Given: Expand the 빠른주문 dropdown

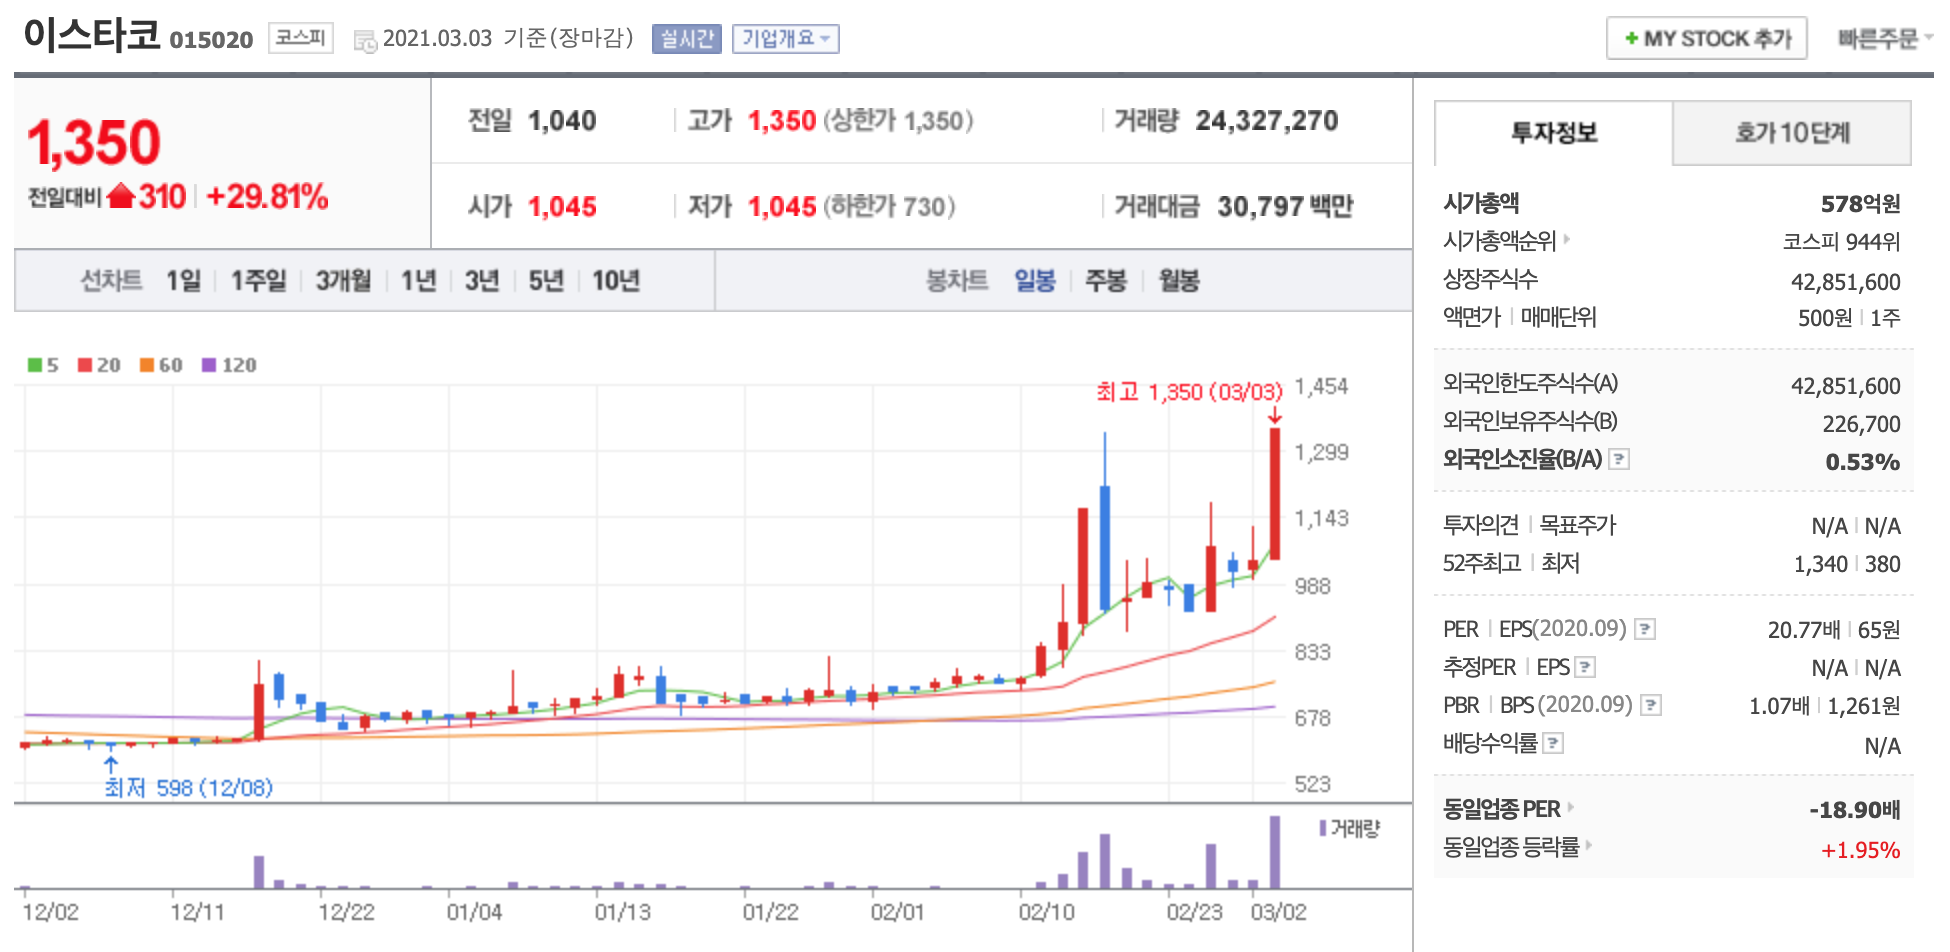Looking at the screenshot, I should (1885, 39).
